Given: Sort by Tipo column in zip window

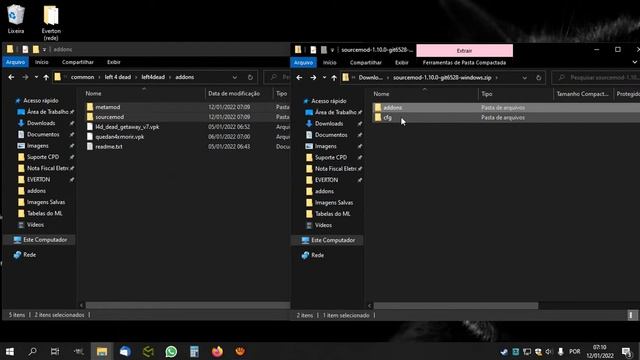Looking at the screenshot, I should [x=487, y=94].
